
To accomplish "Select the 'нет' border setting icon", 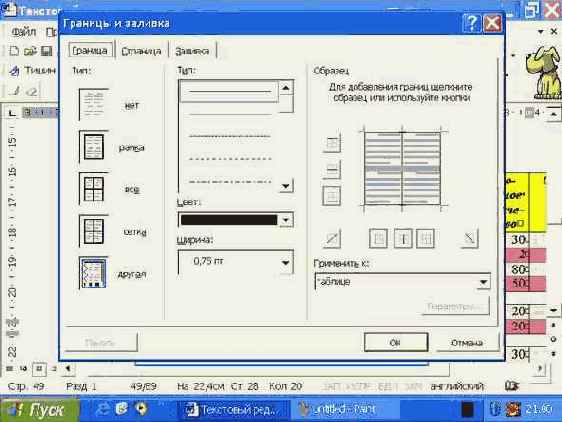I will 94,104.
